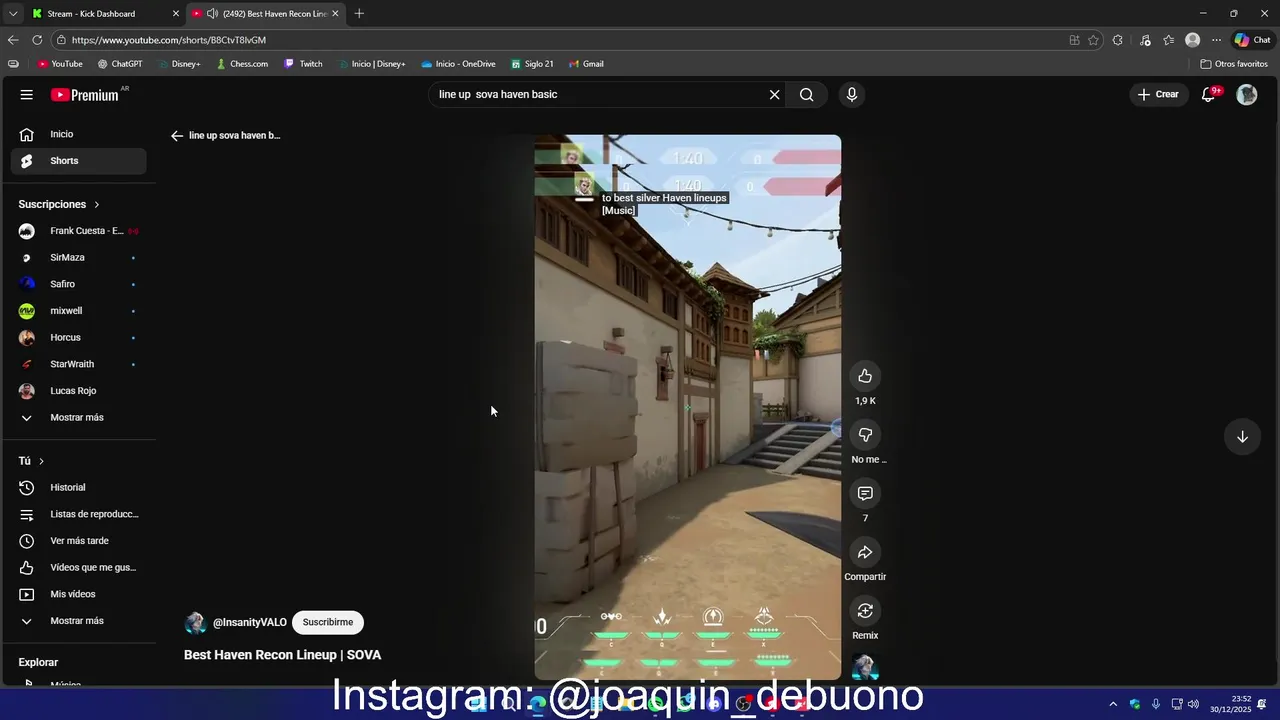Expand Mostrar más under Tú section
Viewport: 1280px width, 720px height.
point(78,621)
